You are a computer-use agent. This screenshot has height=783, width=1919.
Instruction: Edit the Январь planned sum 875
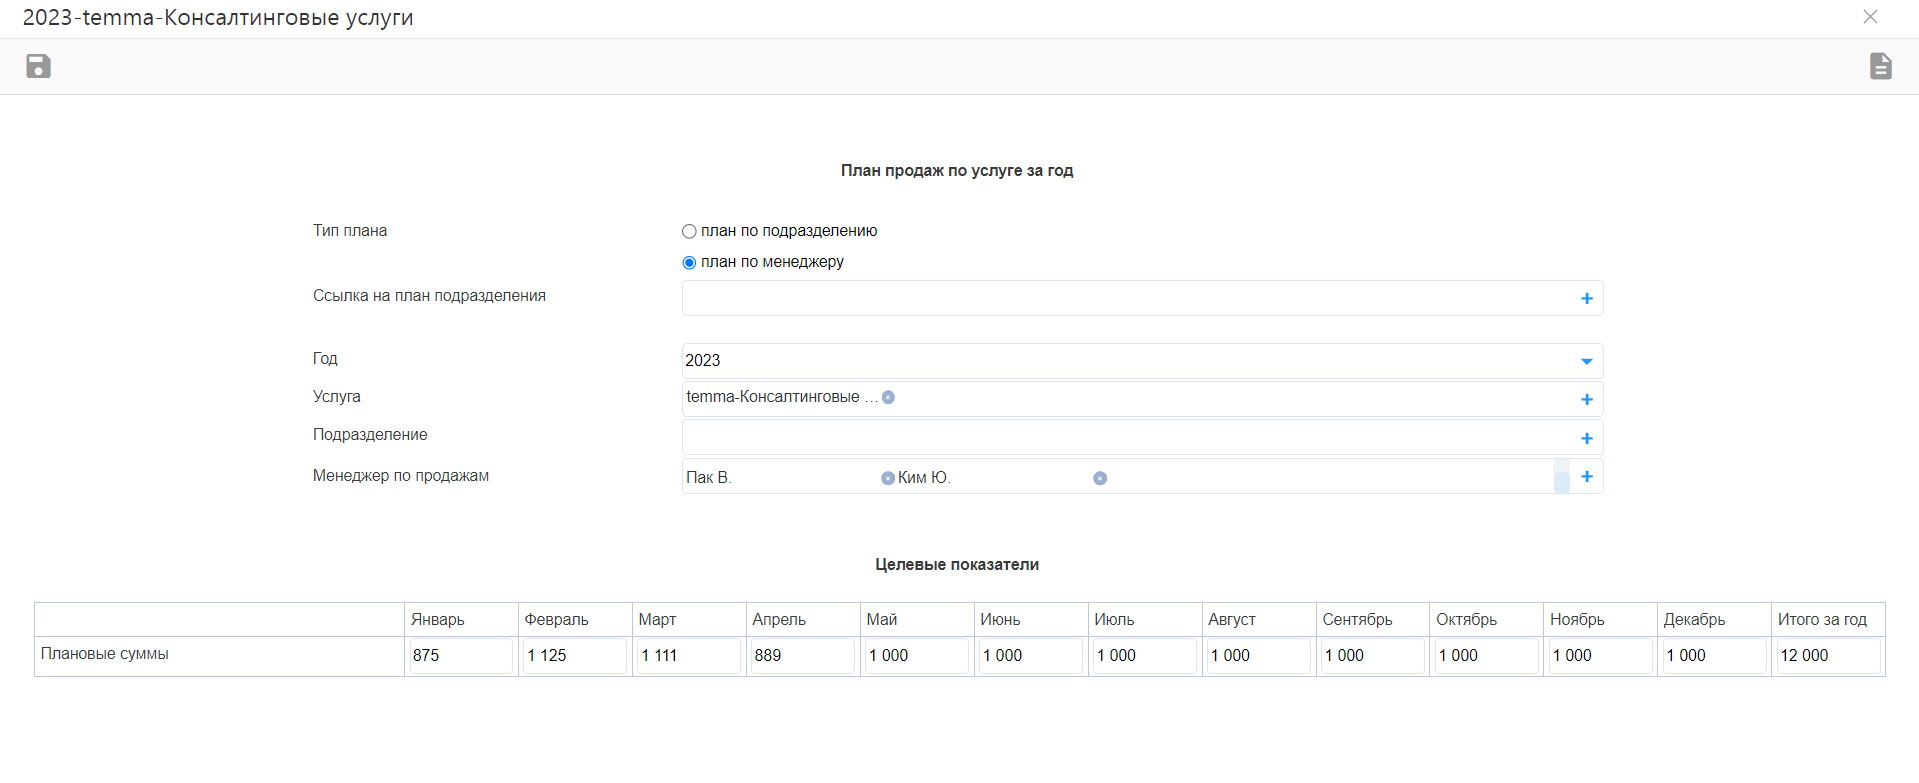pyautogui.click(x=461, y=656)
